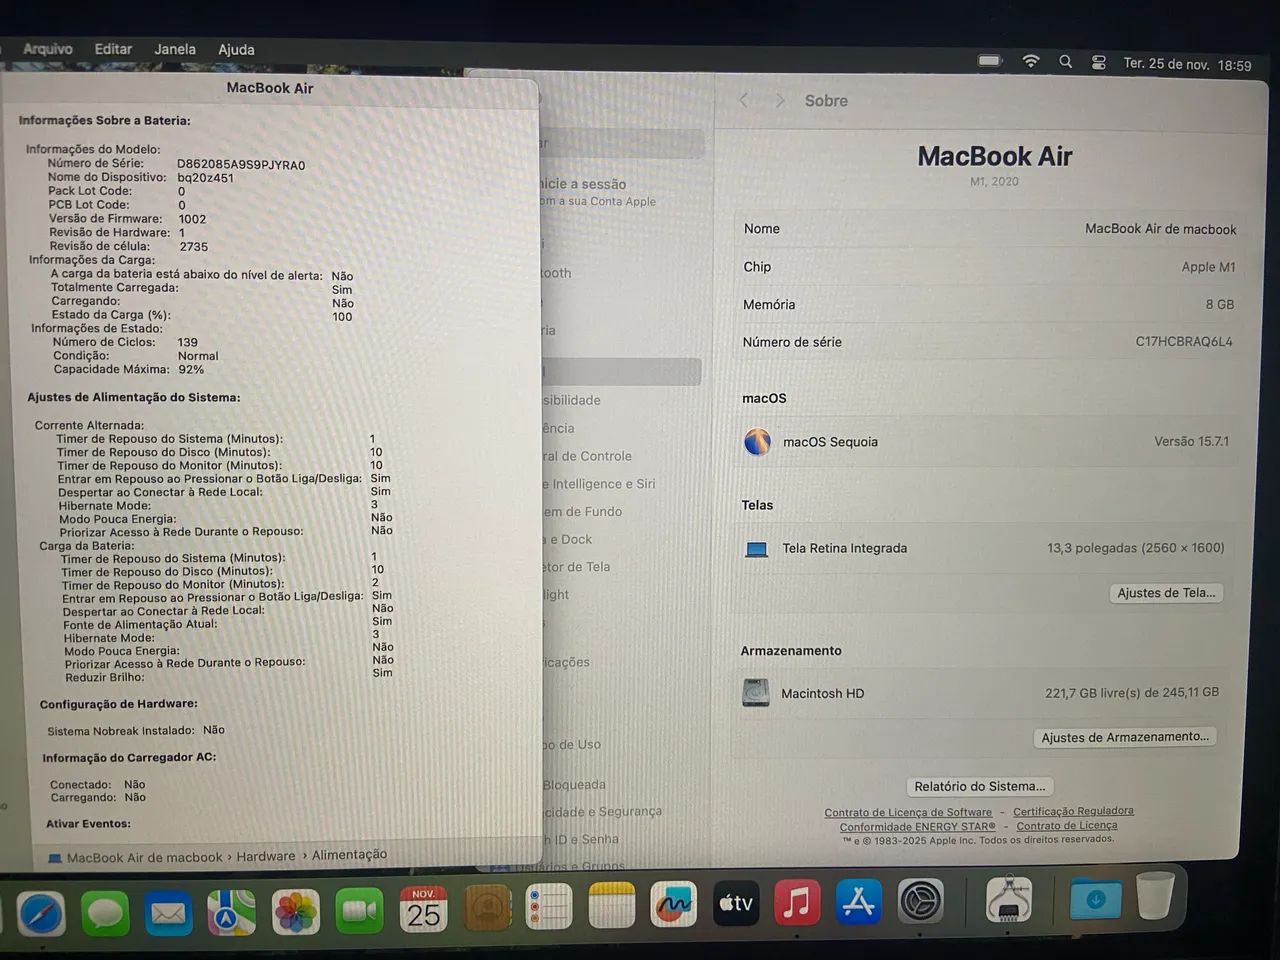Click the macOS Sequoia icon in Sobre
Viewport: 1280px width, 960px height.
click(757, 441)
